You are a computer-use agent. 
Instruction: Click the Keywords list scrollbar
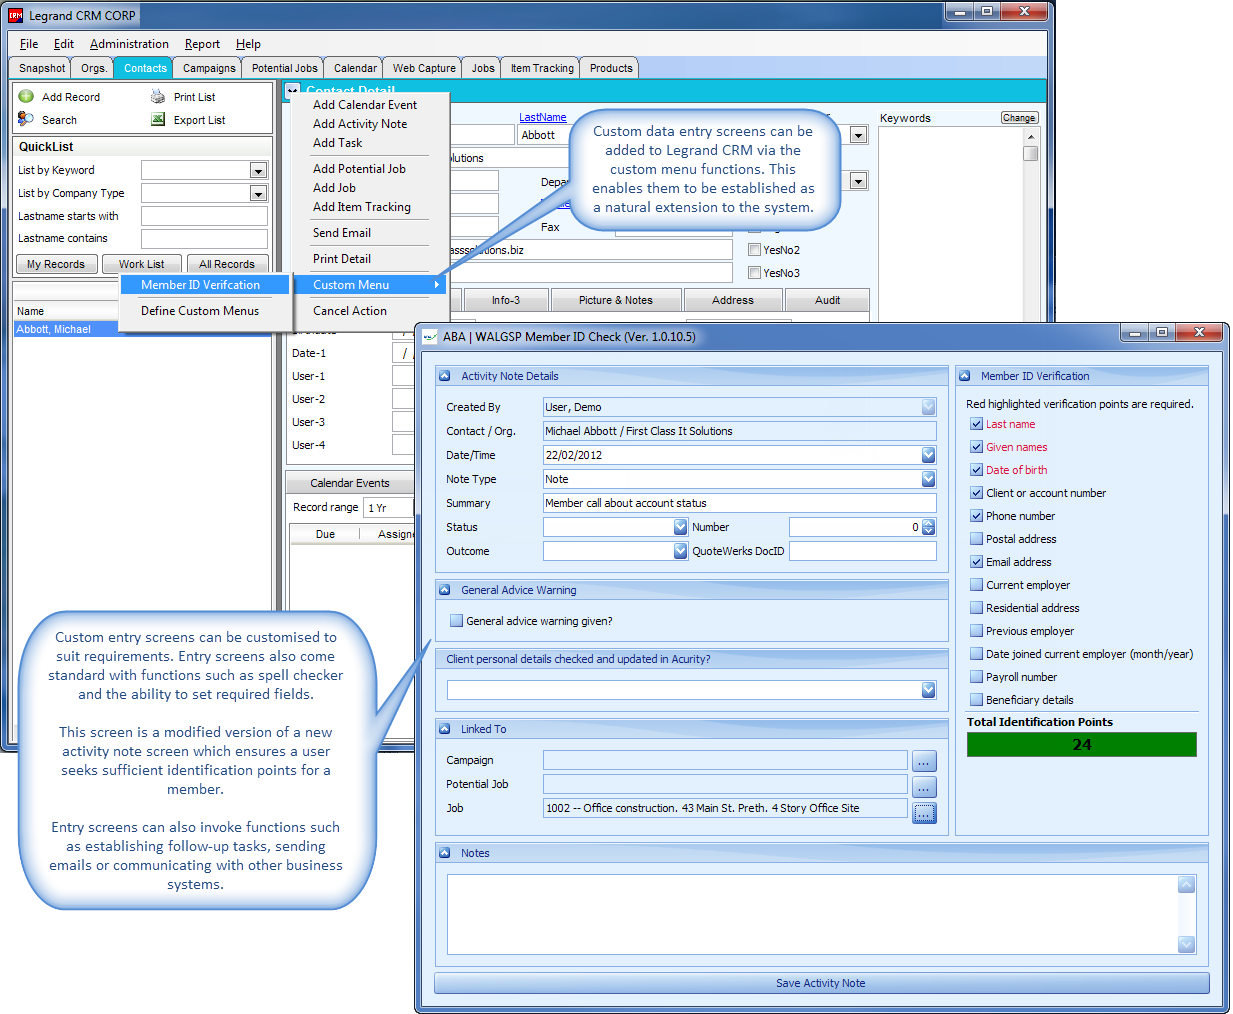point(1031,154)
